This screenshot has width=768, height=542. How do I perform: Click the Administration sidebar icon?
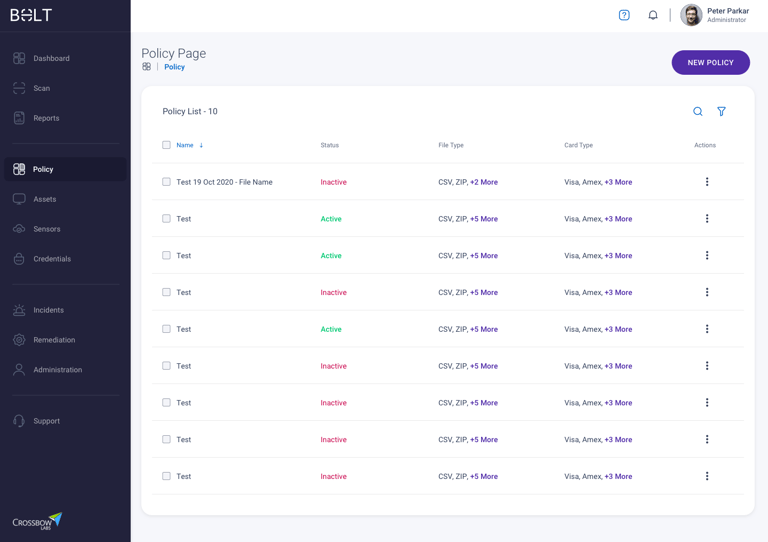(x=19, y=370)
